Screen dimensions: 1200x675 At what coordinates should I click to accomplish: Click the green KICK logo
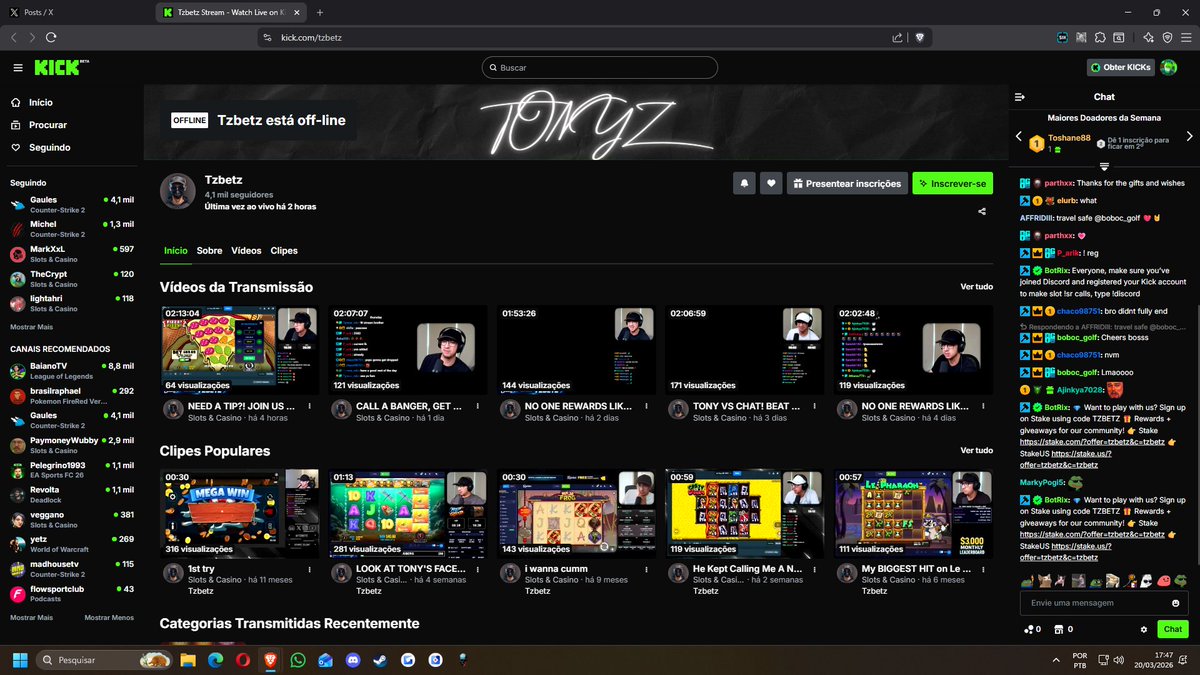(x=56, y=68)
